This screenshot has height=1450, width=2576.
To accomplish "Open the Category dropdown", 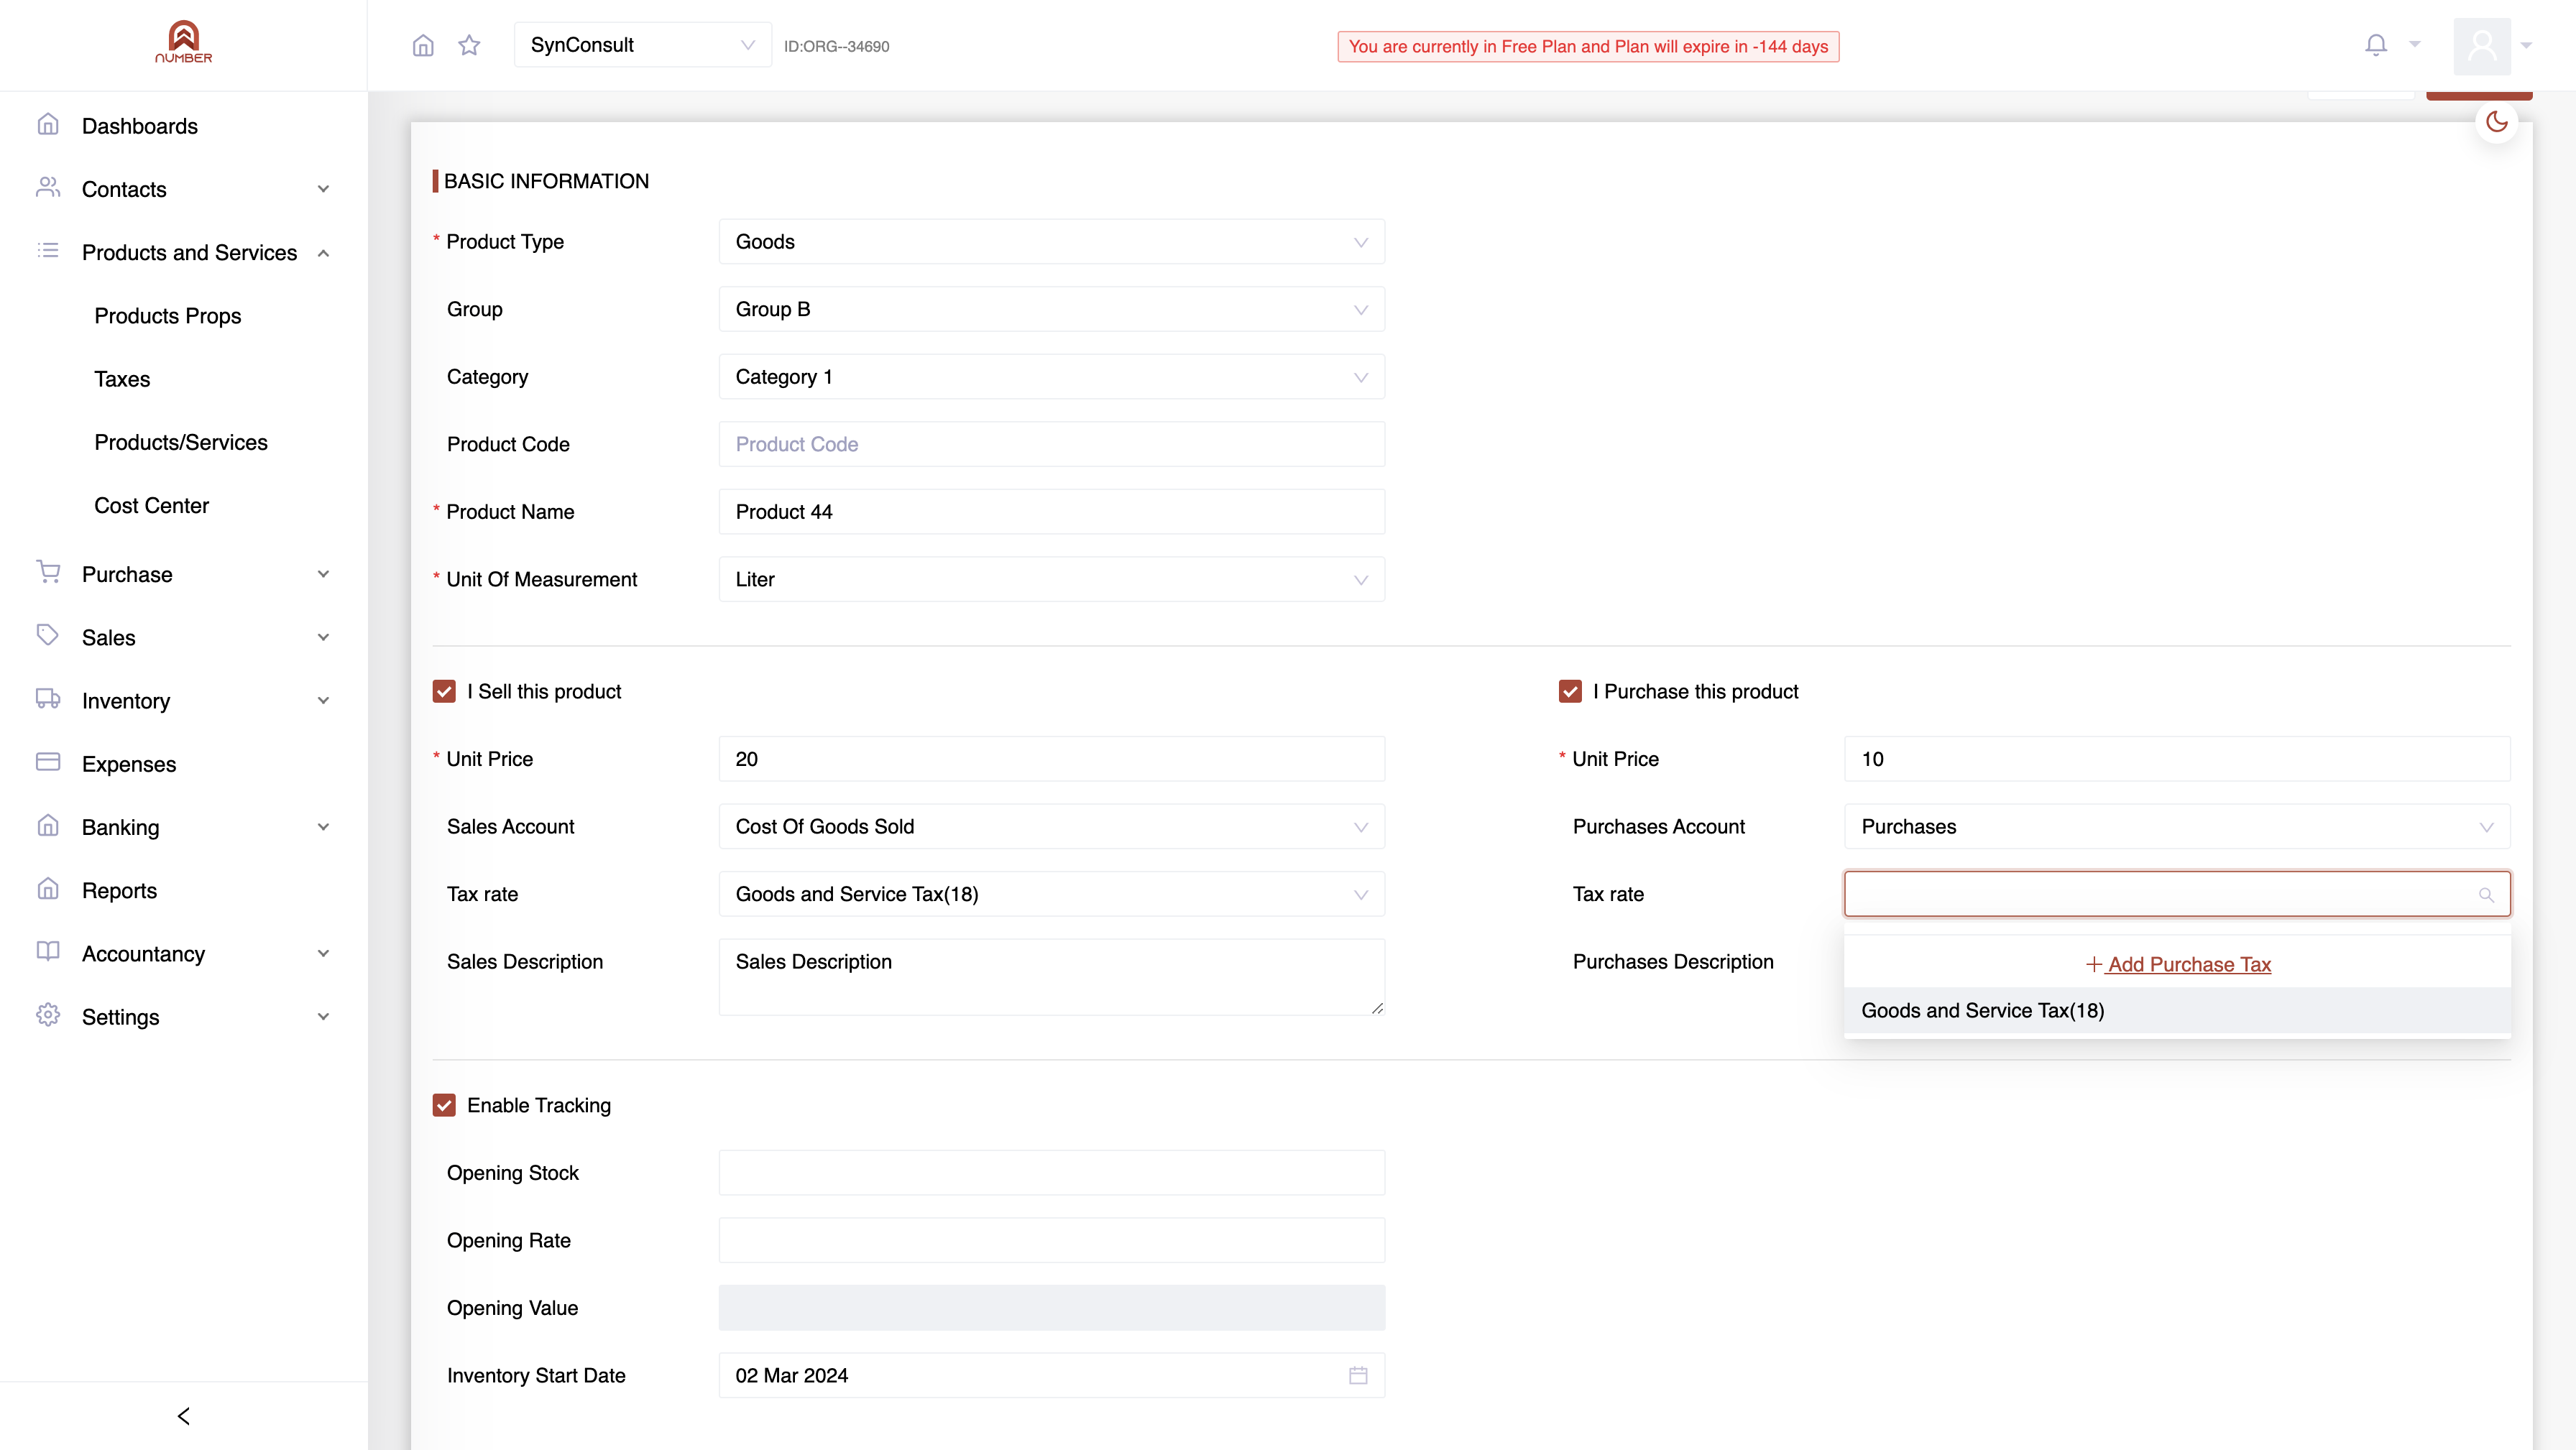I will [x=1051, y=377].
